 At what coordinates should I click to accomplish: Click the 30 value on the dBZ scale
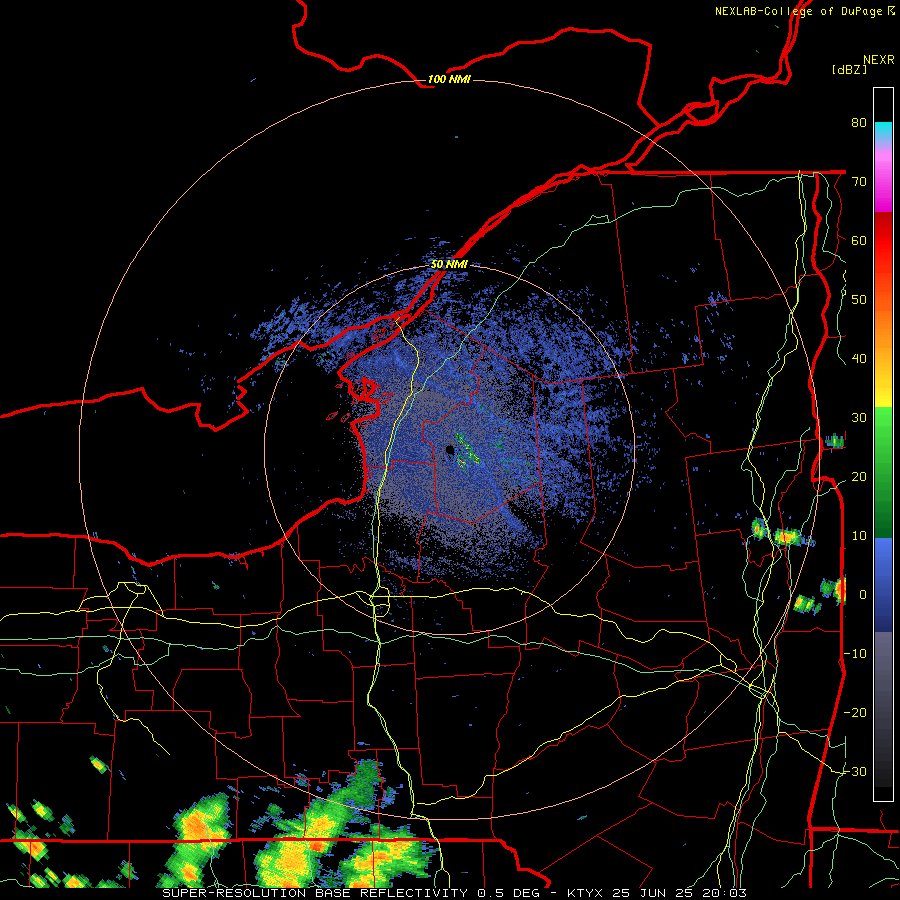(x=859, y=417)
